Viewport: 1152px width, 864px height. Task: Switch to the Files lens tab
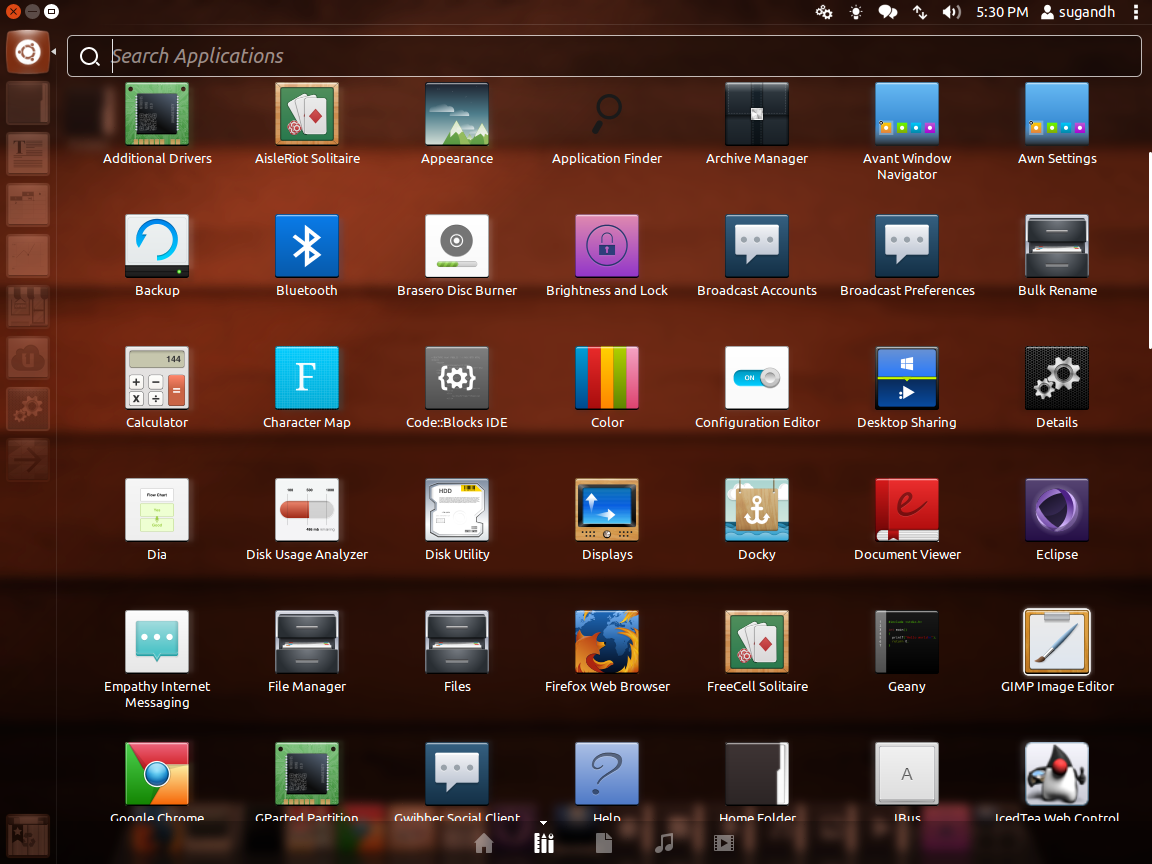pos(604,843)
